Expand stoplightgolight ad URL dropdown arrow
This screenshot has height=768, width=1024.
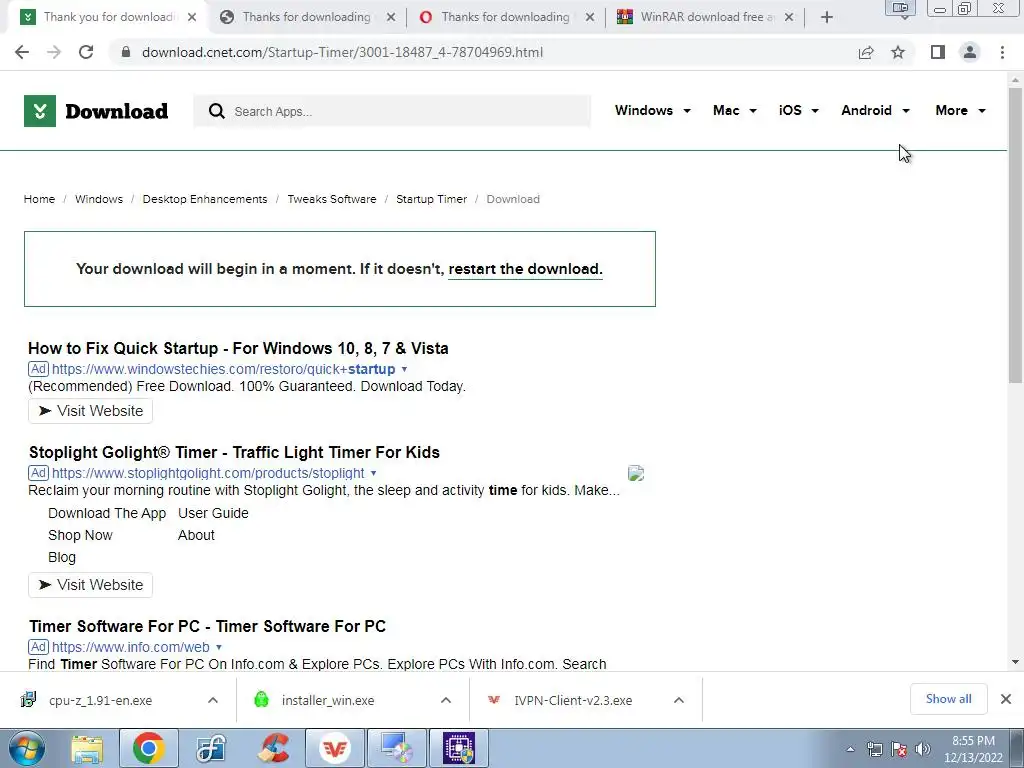point(374,473)
